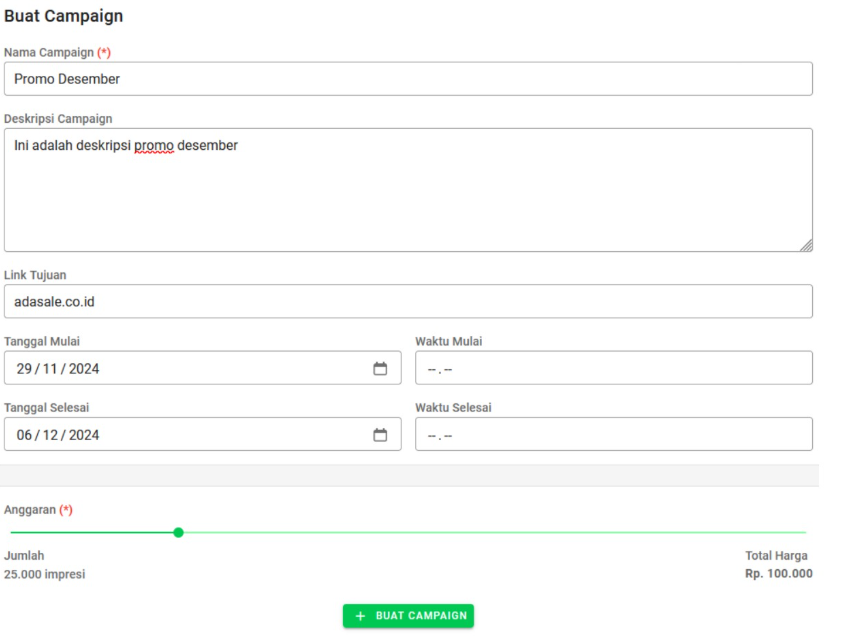Click the 'Buat Campaign' page heading
862x638 pixels.
(x=64, y=16)
